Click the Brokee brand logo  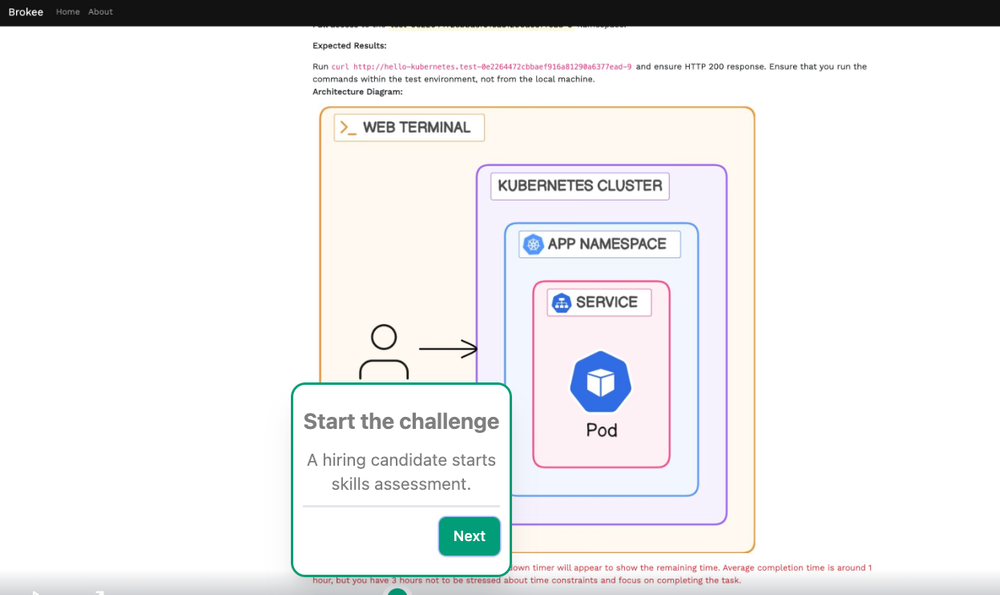click(x=26, y=11)
